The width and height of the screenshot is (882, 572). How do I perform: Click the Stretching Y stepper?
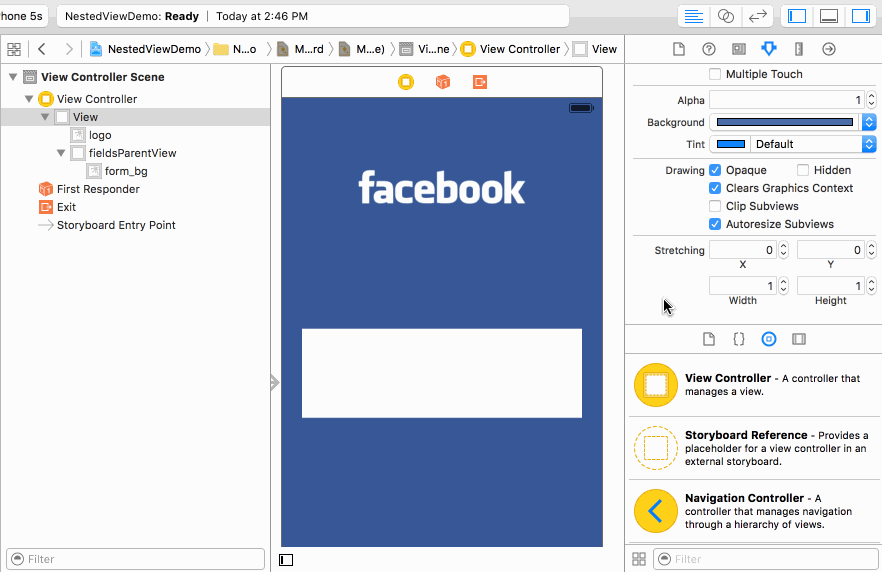(871, 250)
